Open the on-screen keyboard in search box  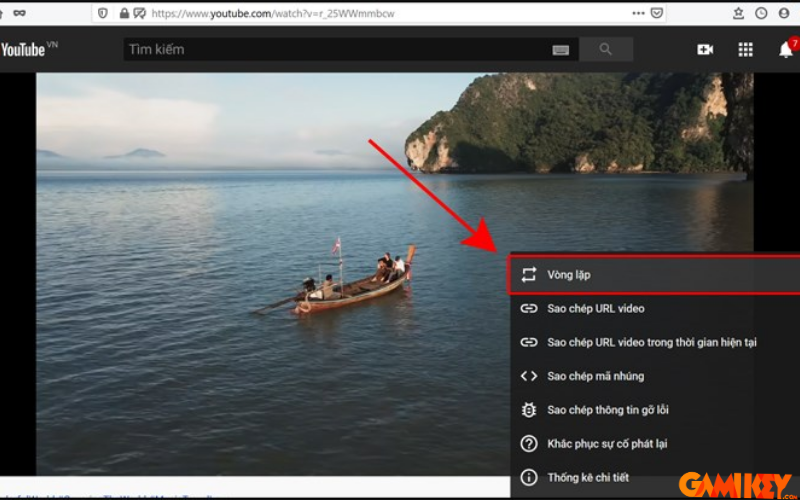[561, 50]
